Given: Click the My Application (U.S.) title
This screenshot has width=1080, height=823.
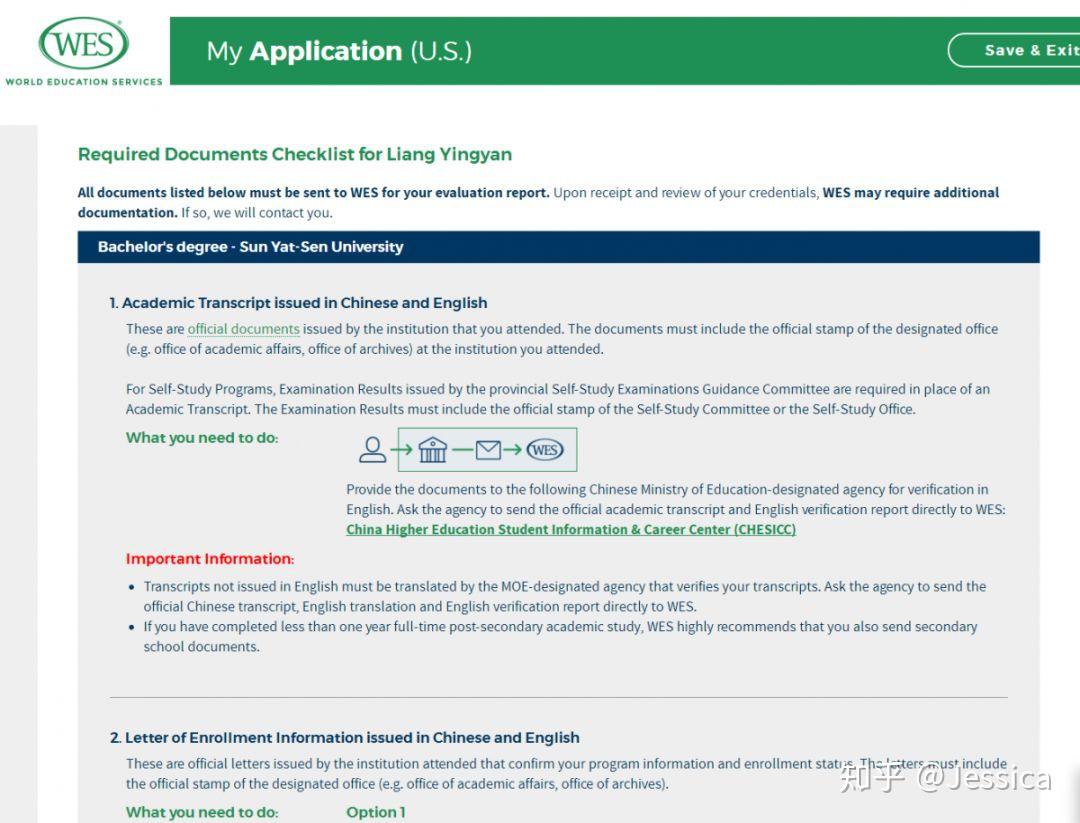Looking at the screenshot, I should click(x=339, y=52).
